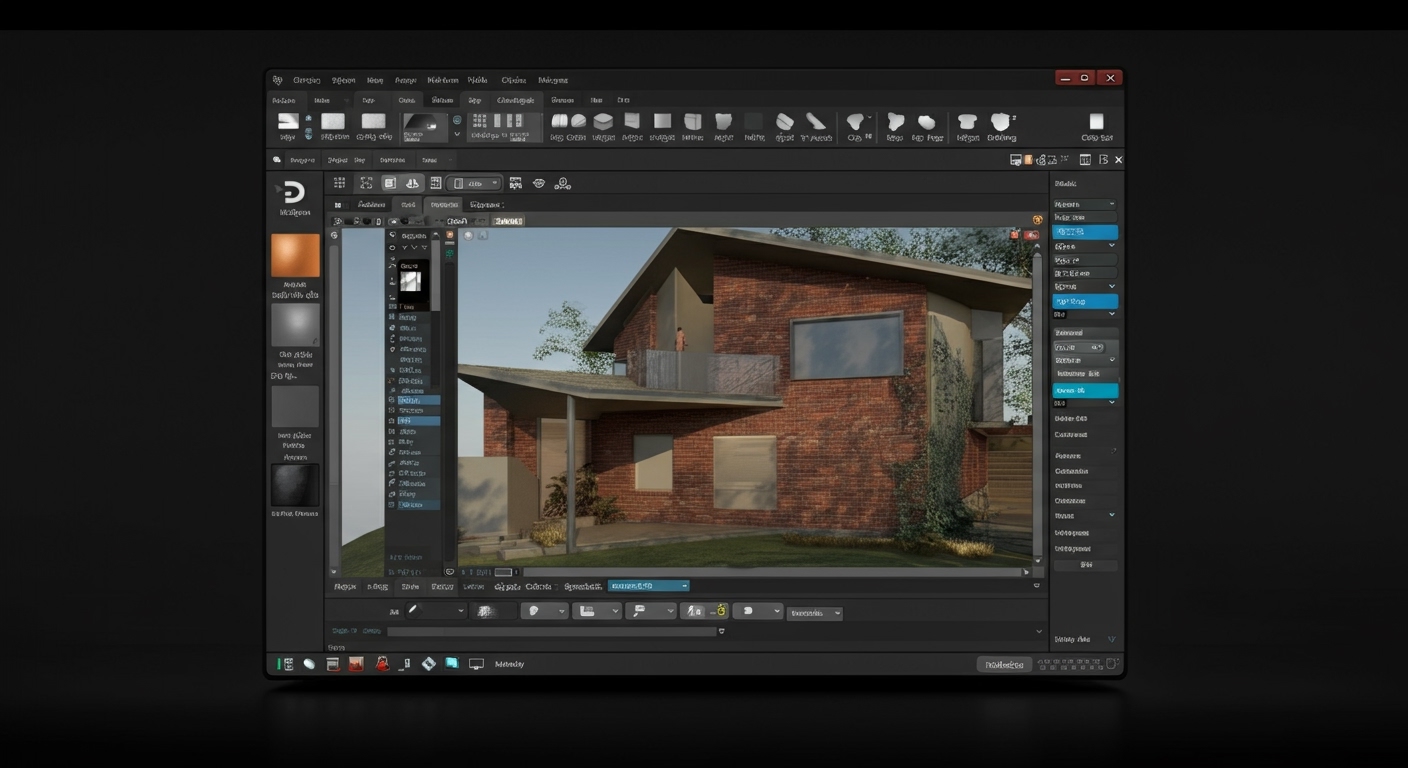1408x768 pixels.
Task: Toggle shadows using the viewport eye icon
Action: point(539,183)
